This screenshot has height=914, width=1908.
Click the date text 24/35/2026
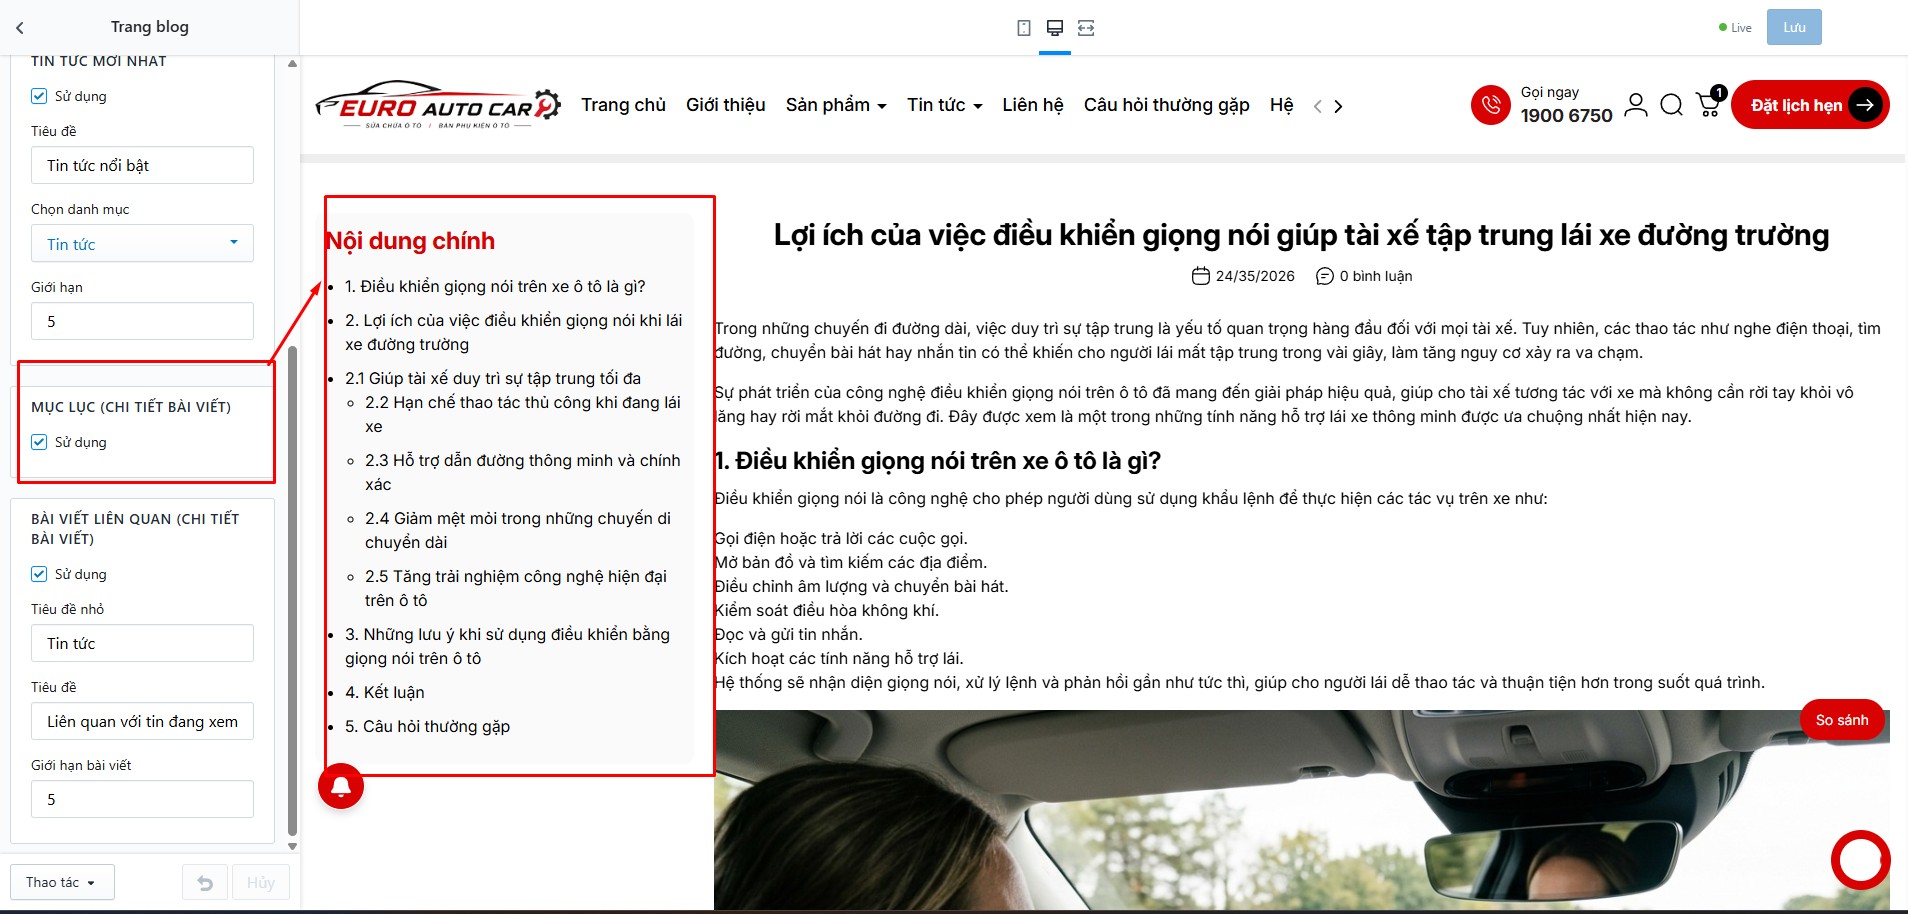pos(1255,276)
